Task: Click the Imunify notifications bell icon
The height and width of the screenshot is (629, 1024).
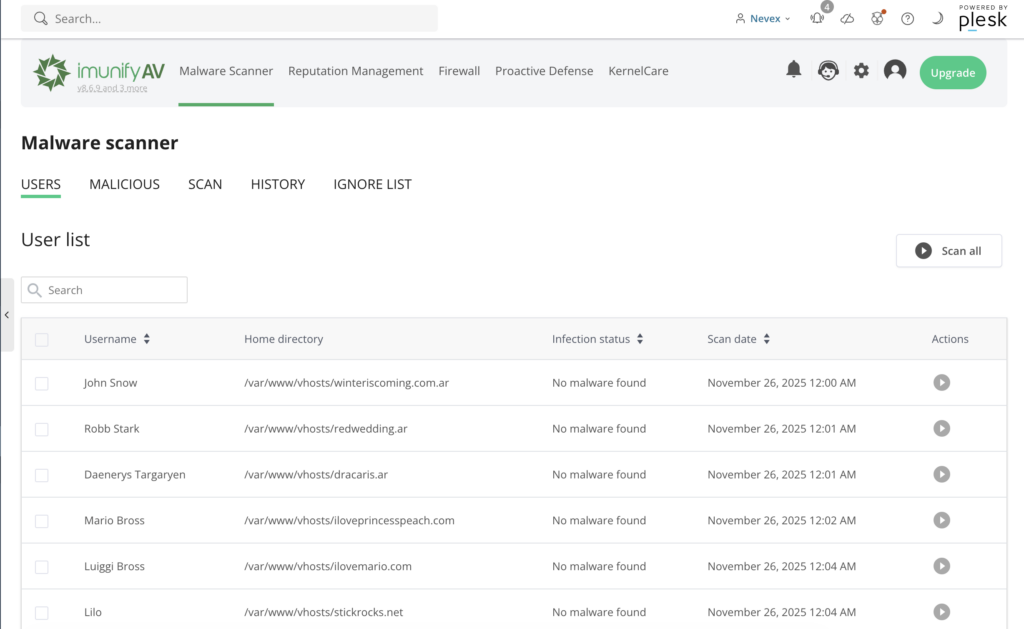Action: tap(793, 70)
